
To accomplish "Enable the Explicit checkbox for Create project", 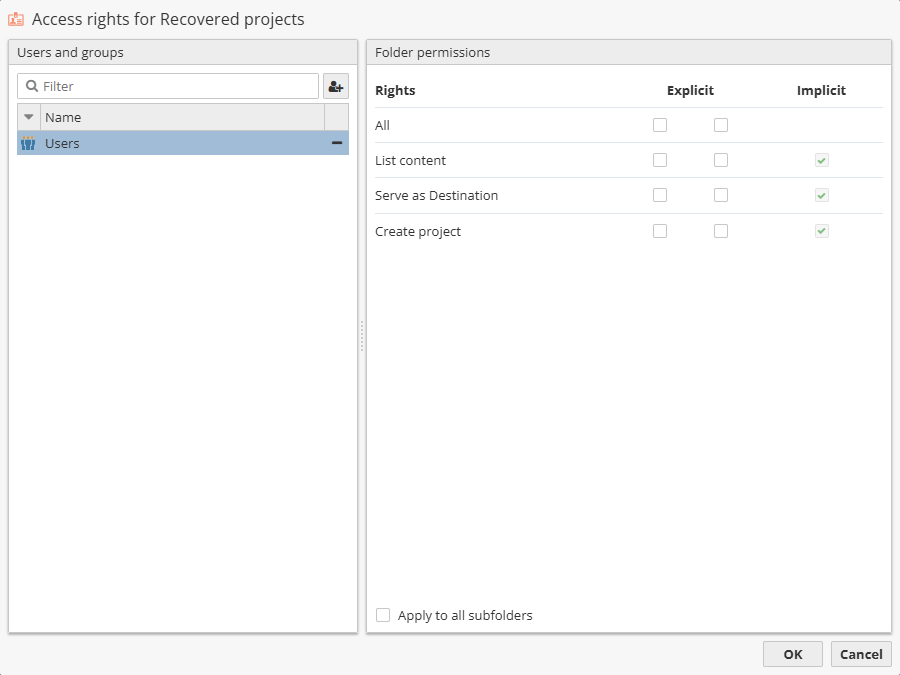I will pos(659,231).
